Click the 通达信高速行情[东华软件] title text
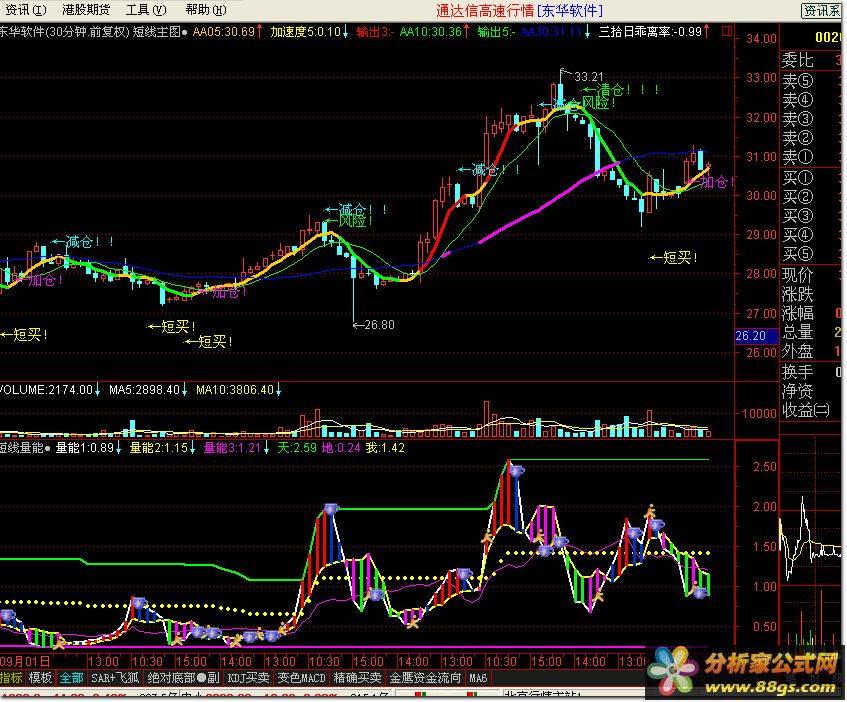This screenshot has width=847, height=702. pyautogui.click(x=519, y=10)
